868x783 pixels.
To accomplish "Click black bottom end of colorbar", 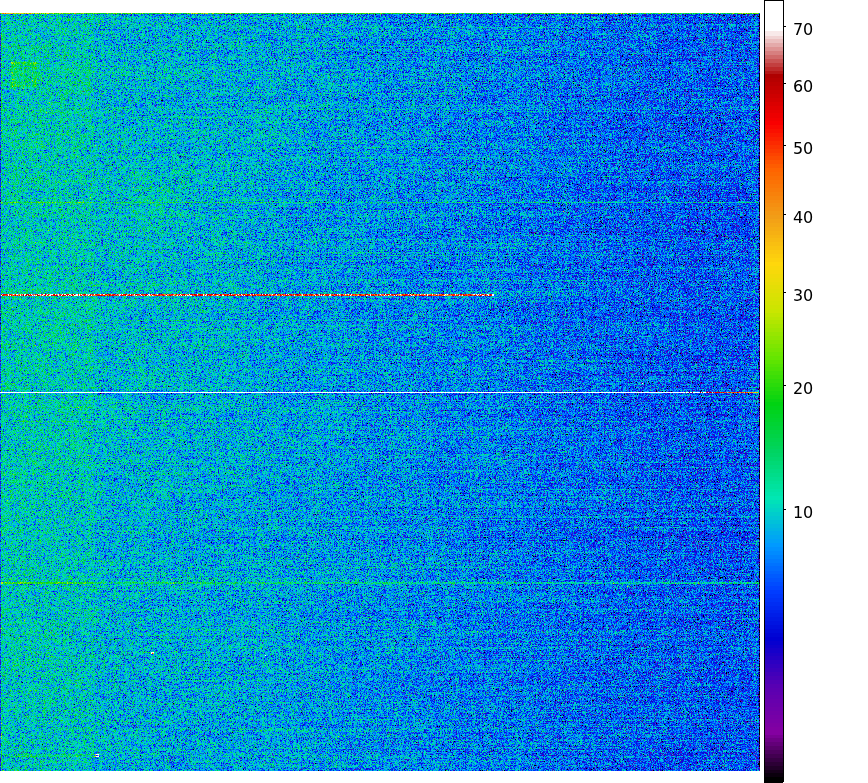I will (x=773, y=777).
